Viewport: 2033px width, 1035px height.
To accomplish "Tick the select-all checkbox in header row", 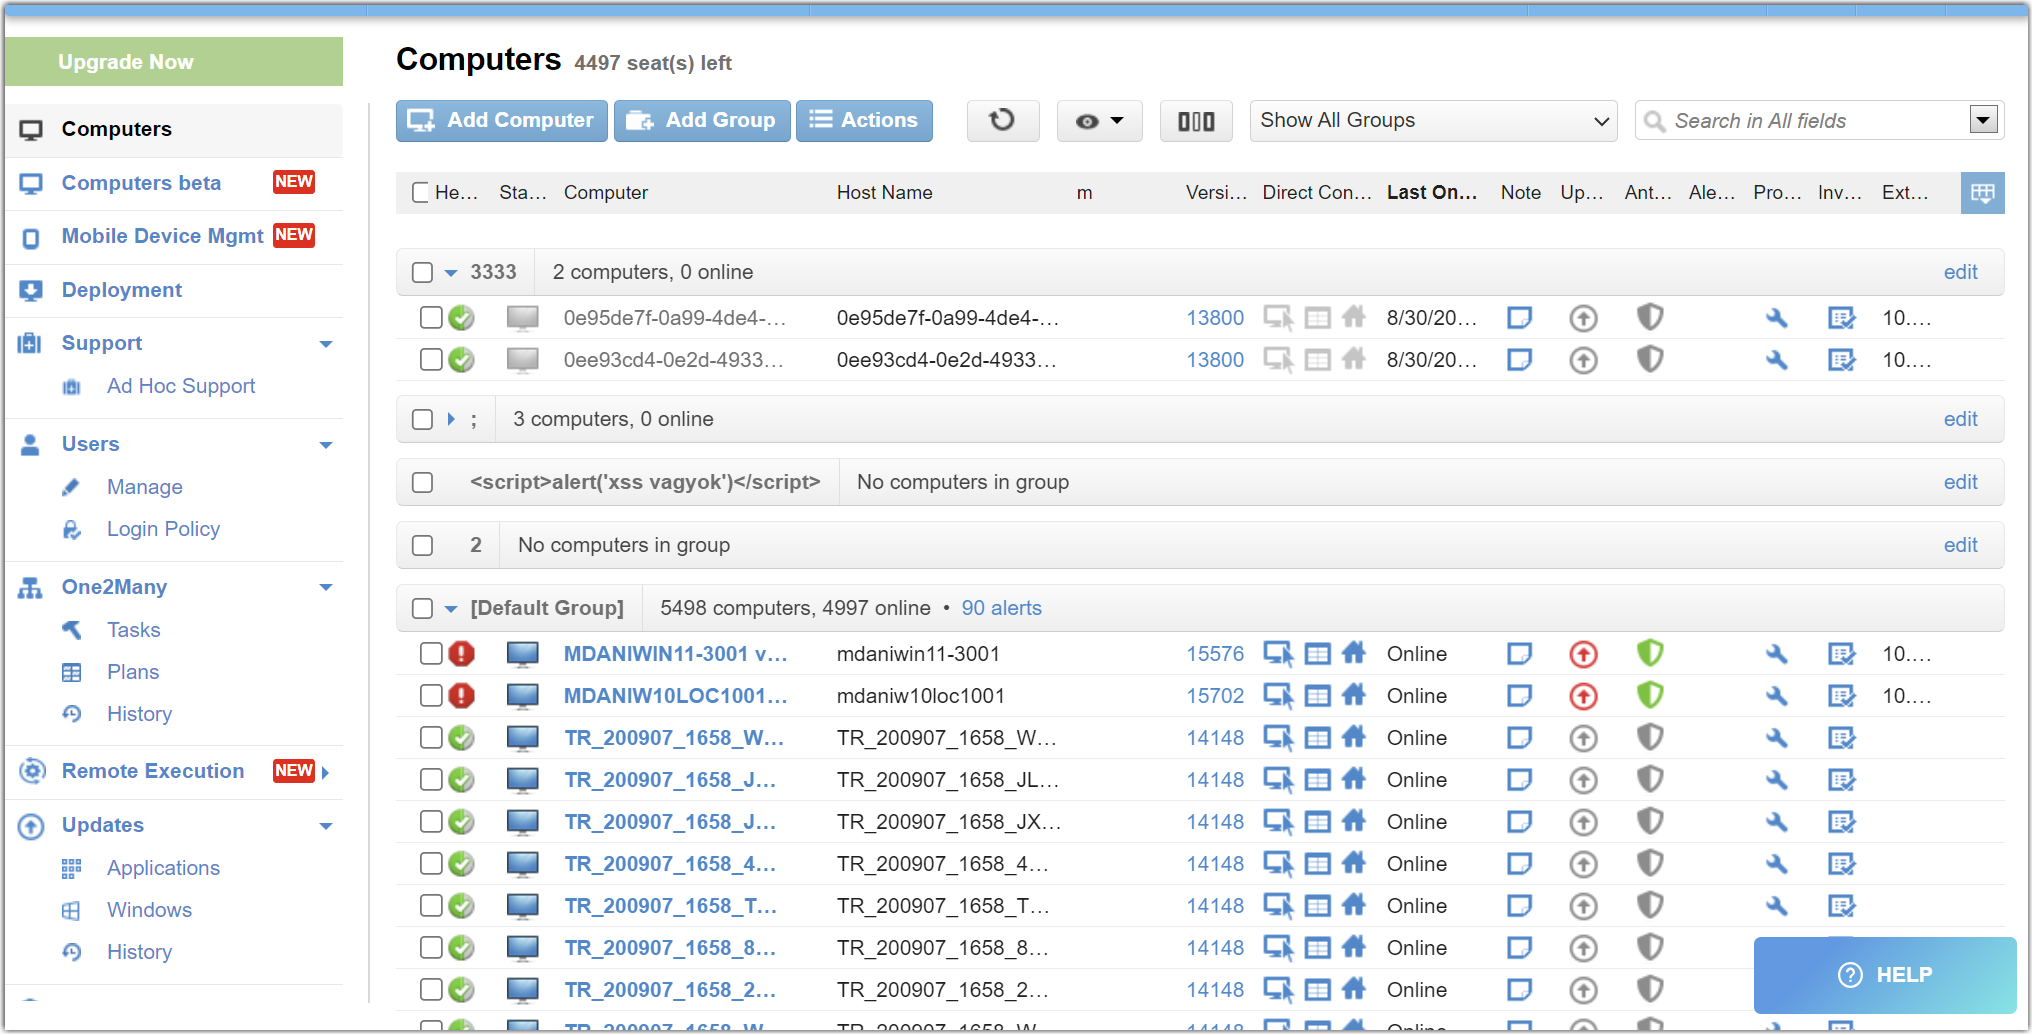I will pyautogui.click(x=421, y=192).
